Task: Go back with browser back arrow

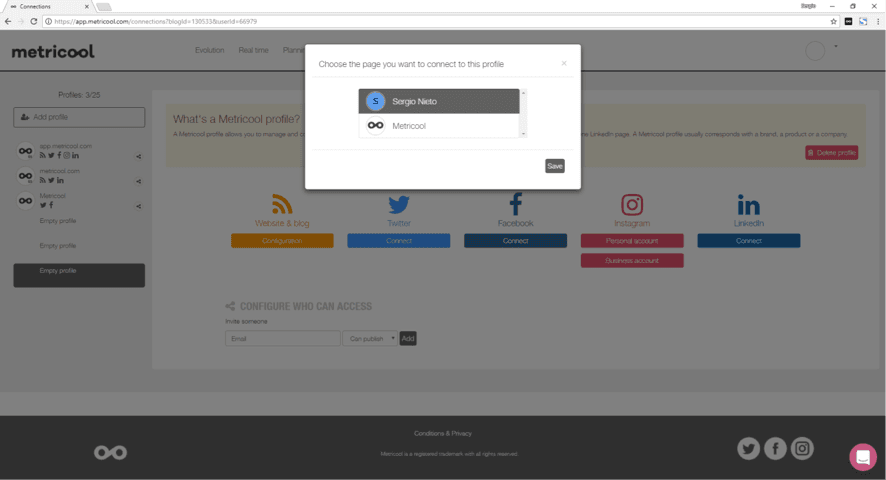Action: pos(8,21)
